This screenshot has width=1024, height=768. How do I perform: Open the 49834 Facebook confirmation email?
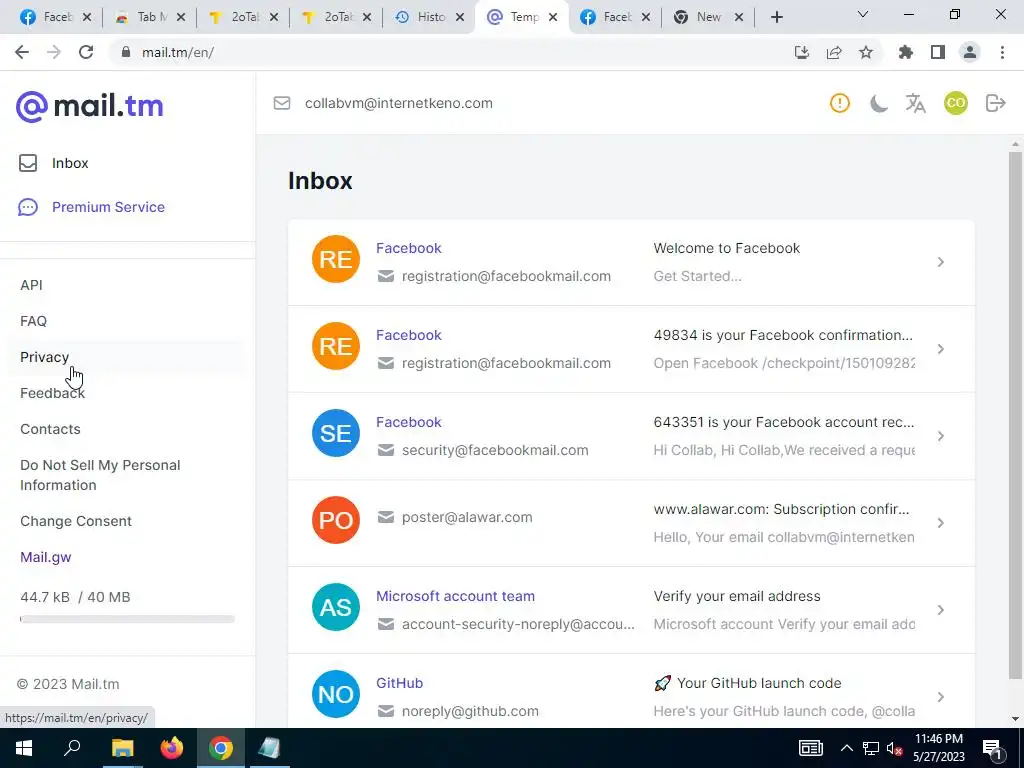click(x=631, y=349)
